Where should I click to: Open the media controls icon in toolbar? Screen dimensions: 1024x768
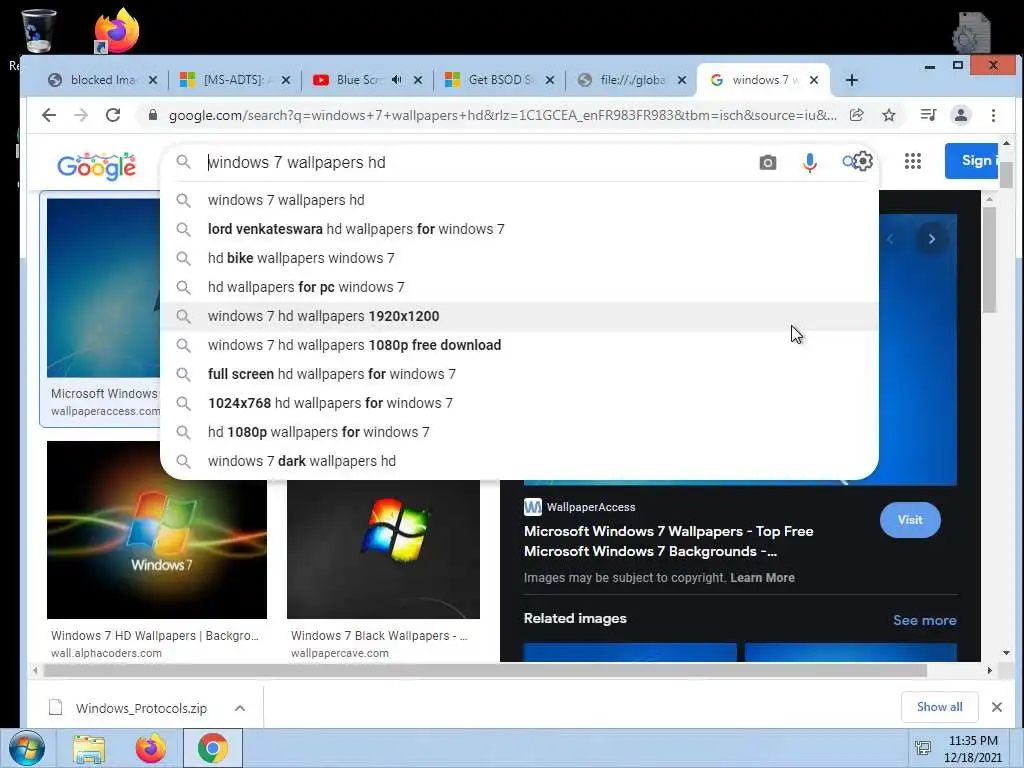tap(928, 116)
